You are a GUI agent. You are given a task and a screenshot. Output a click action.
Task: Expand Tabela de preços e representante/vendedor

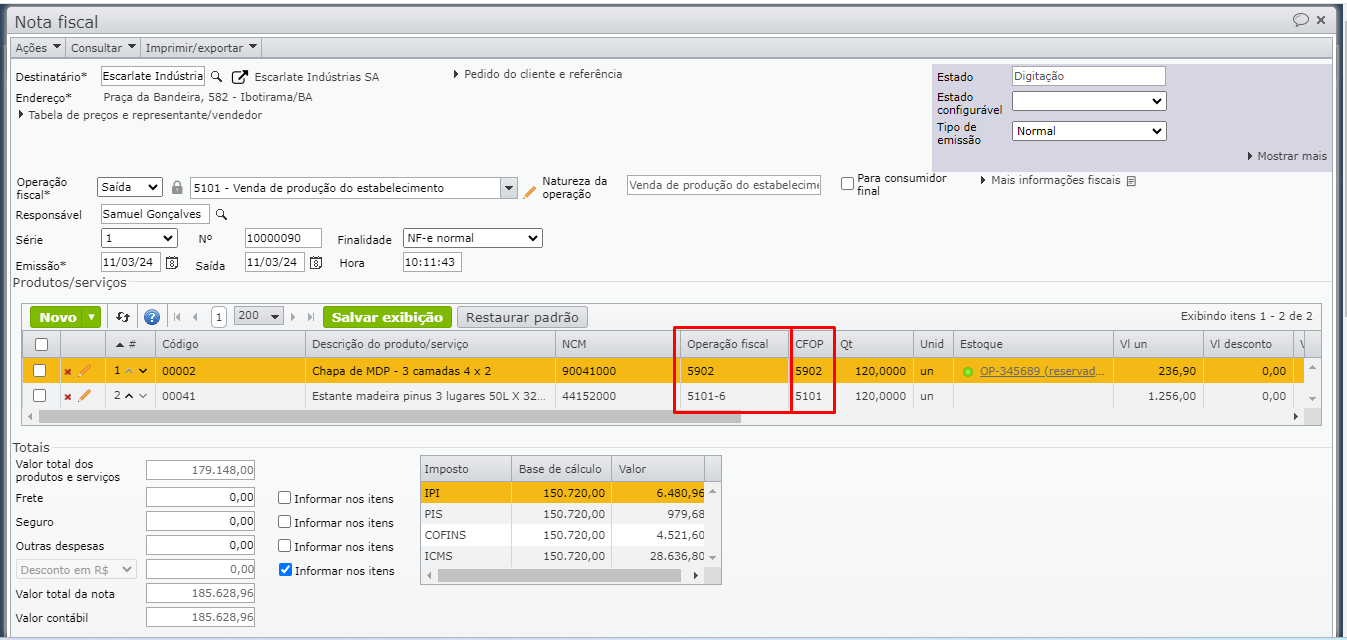[x=140, y=115]
